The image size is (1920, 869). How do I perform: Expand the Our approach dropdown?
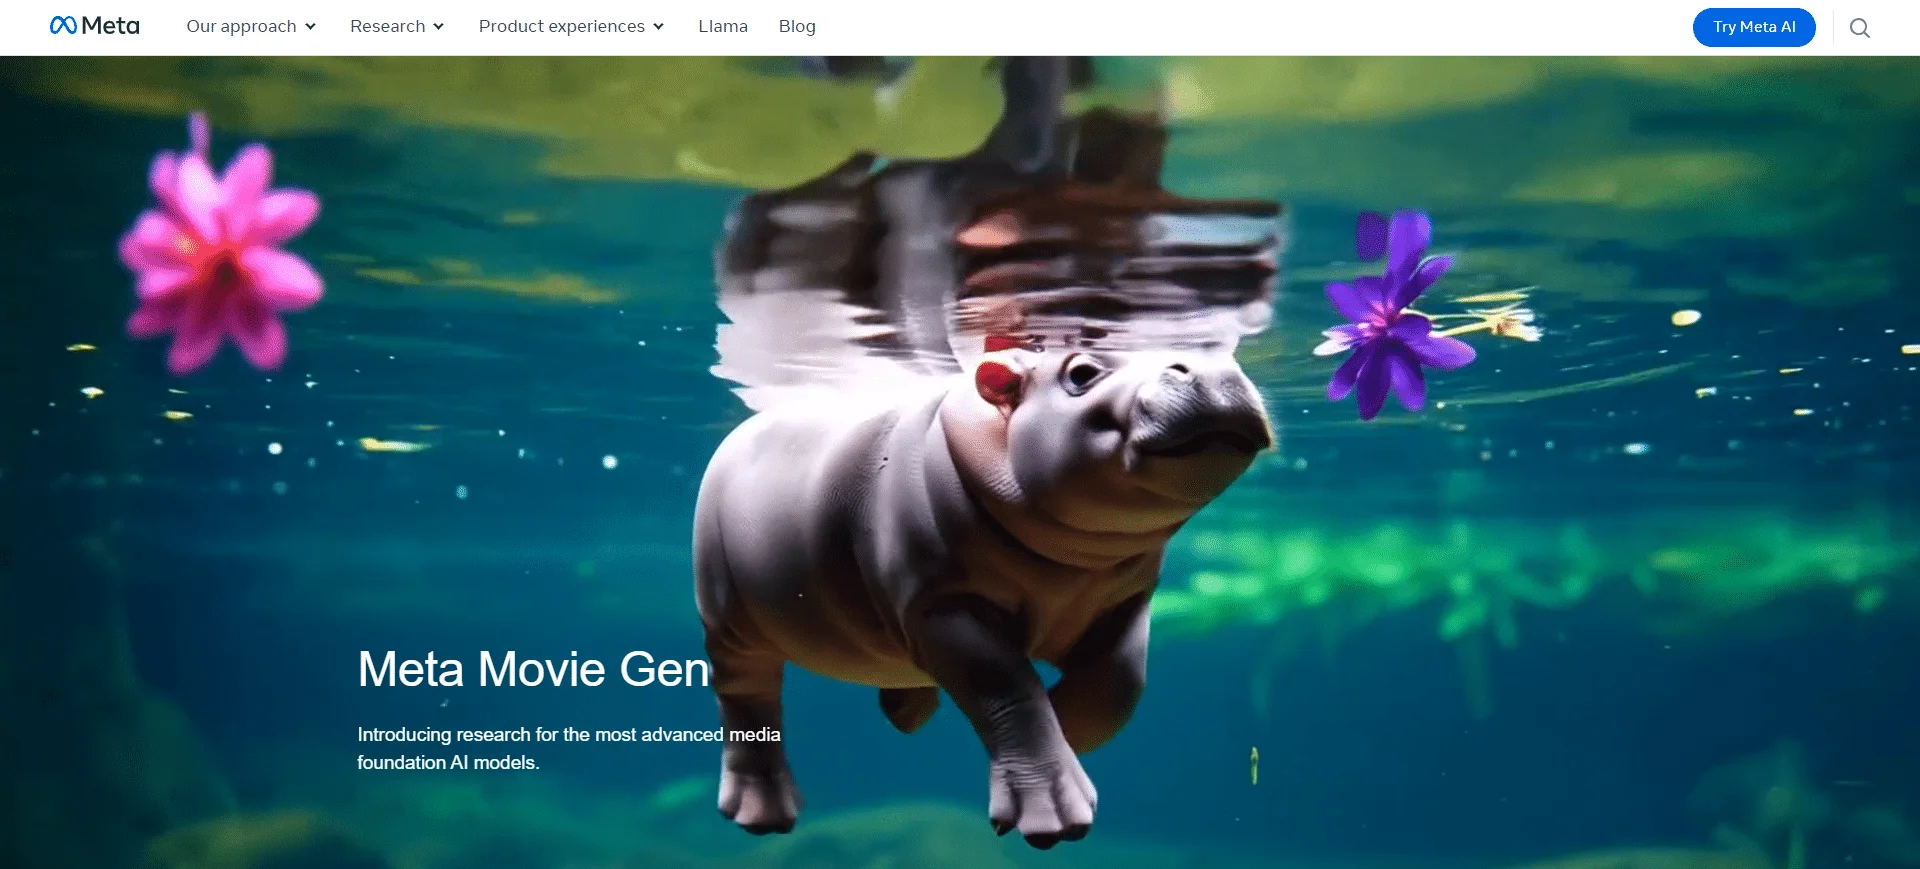[x=251, y=26]
